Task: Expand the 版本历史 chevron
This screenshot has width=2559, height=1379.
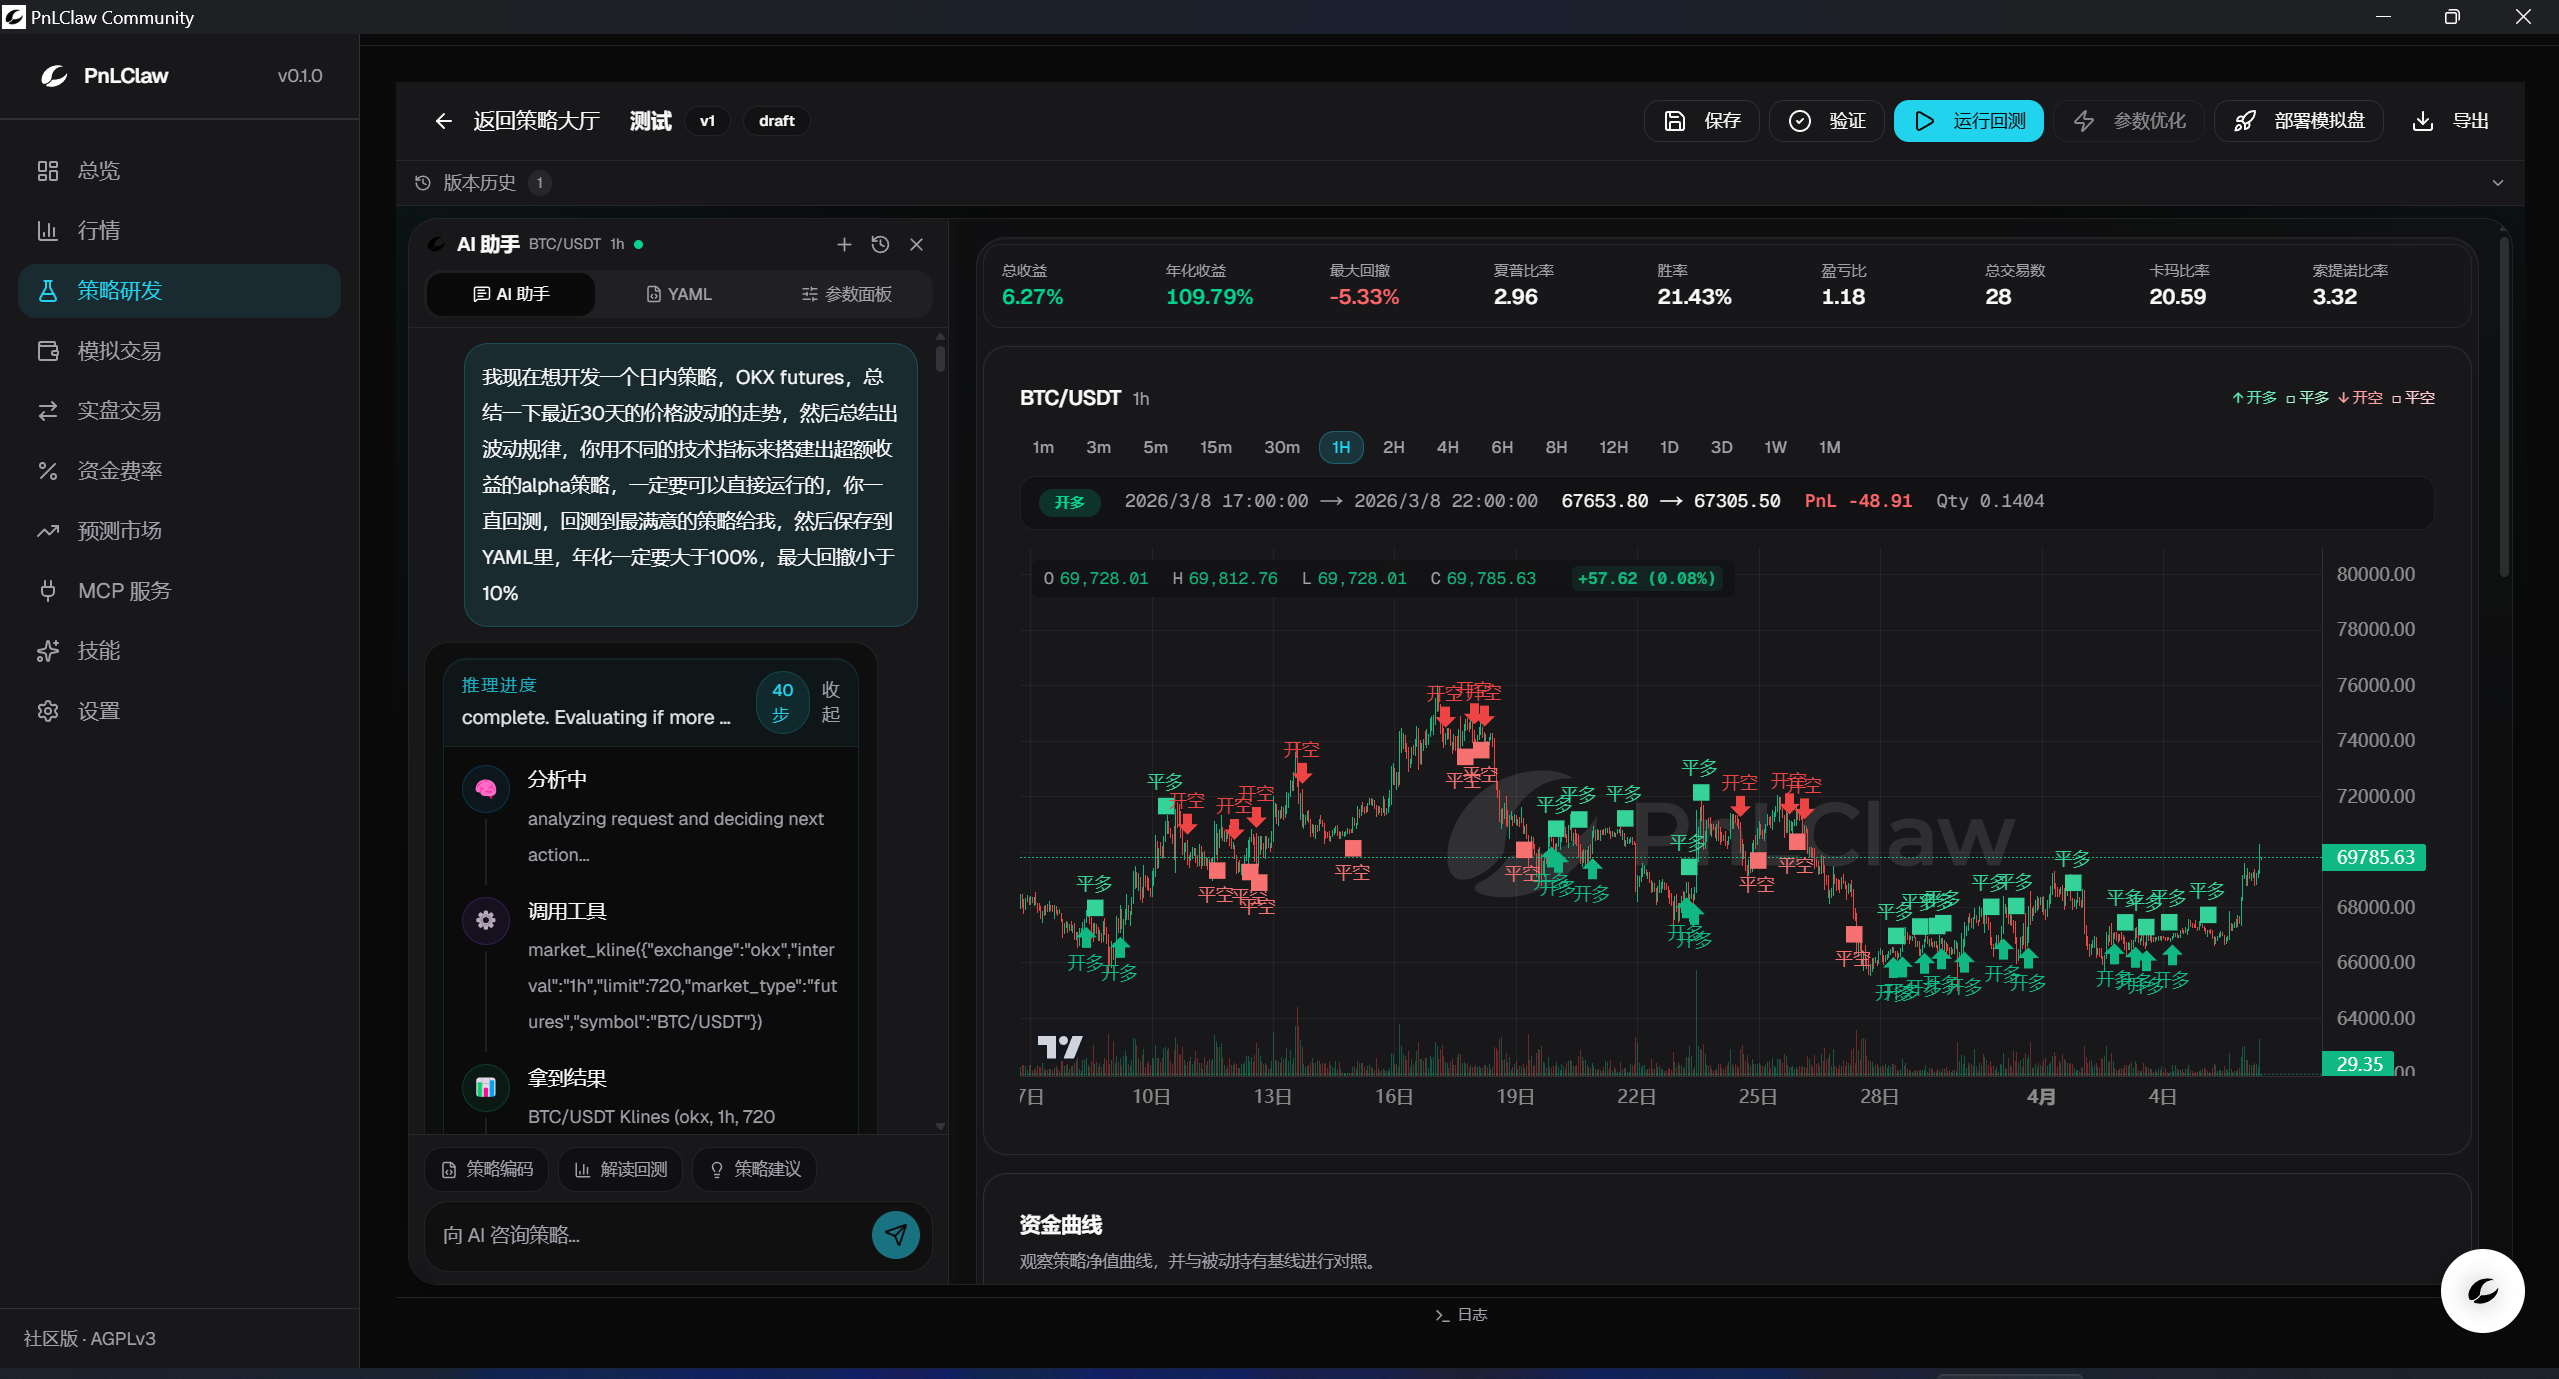Action: point(2498,183)
